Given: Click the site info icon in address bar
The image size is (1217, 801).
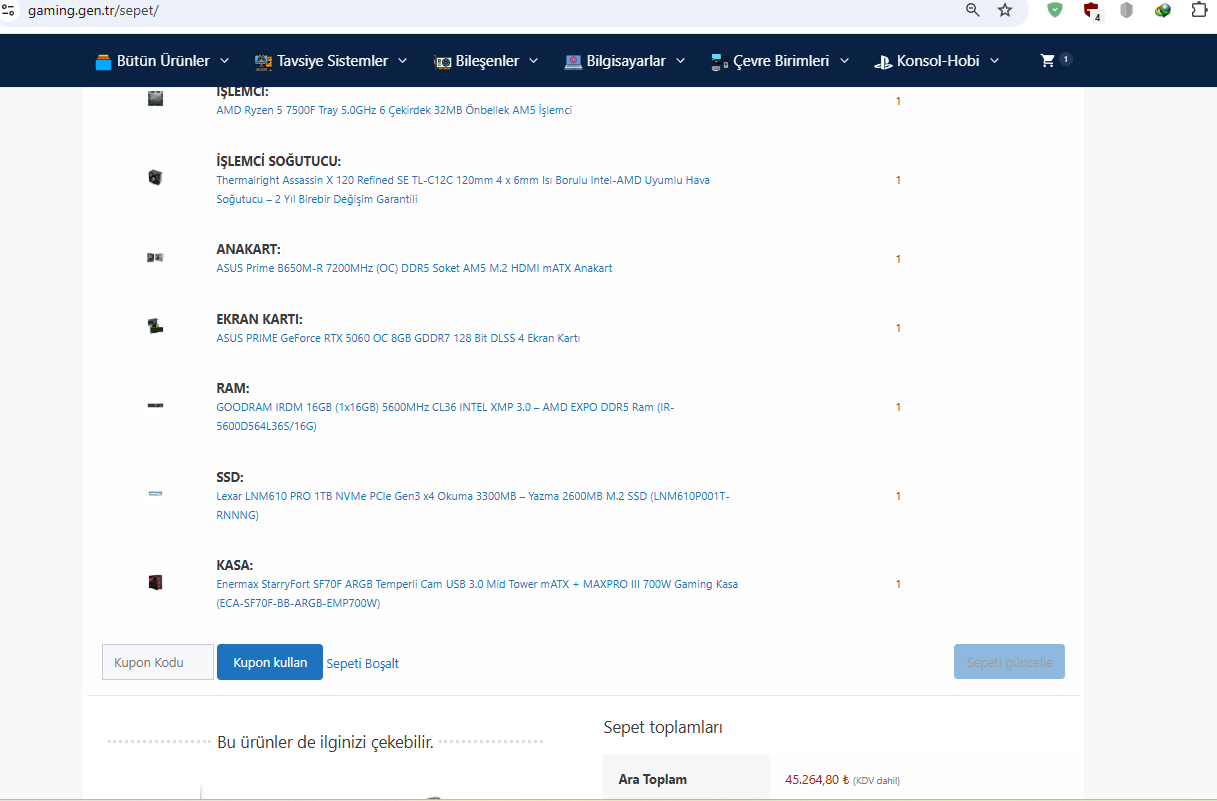Looking at the screenshot, I should click(9, 10).
